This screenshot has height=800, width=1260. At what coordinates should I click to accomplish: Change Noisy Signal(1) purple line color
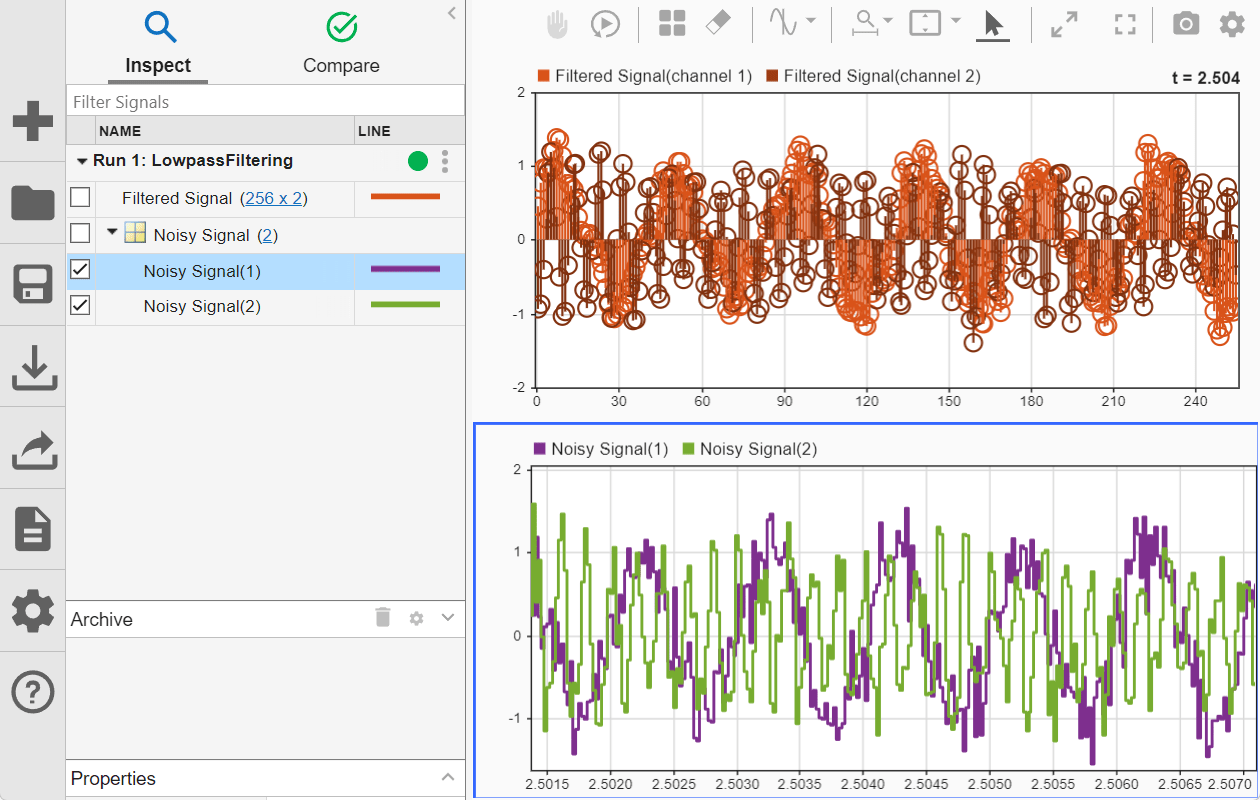coord(407,269)
